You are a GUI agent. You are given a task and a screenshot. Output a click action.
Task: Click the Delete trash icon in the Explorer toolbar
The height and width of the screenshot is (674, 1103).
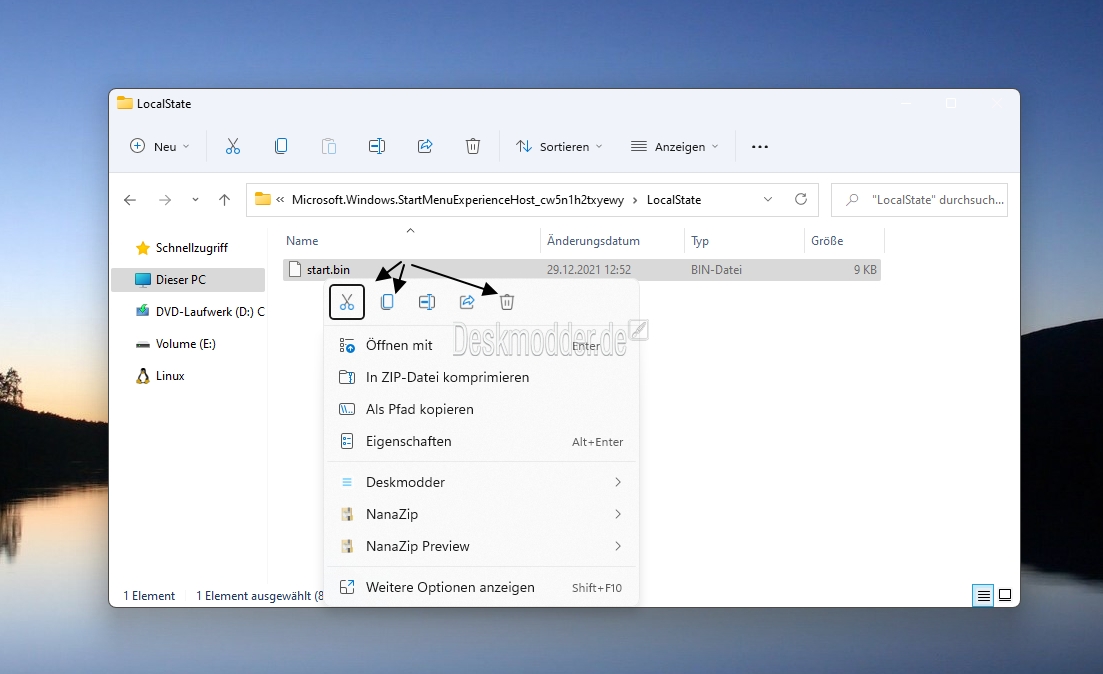tap(473, 146)
